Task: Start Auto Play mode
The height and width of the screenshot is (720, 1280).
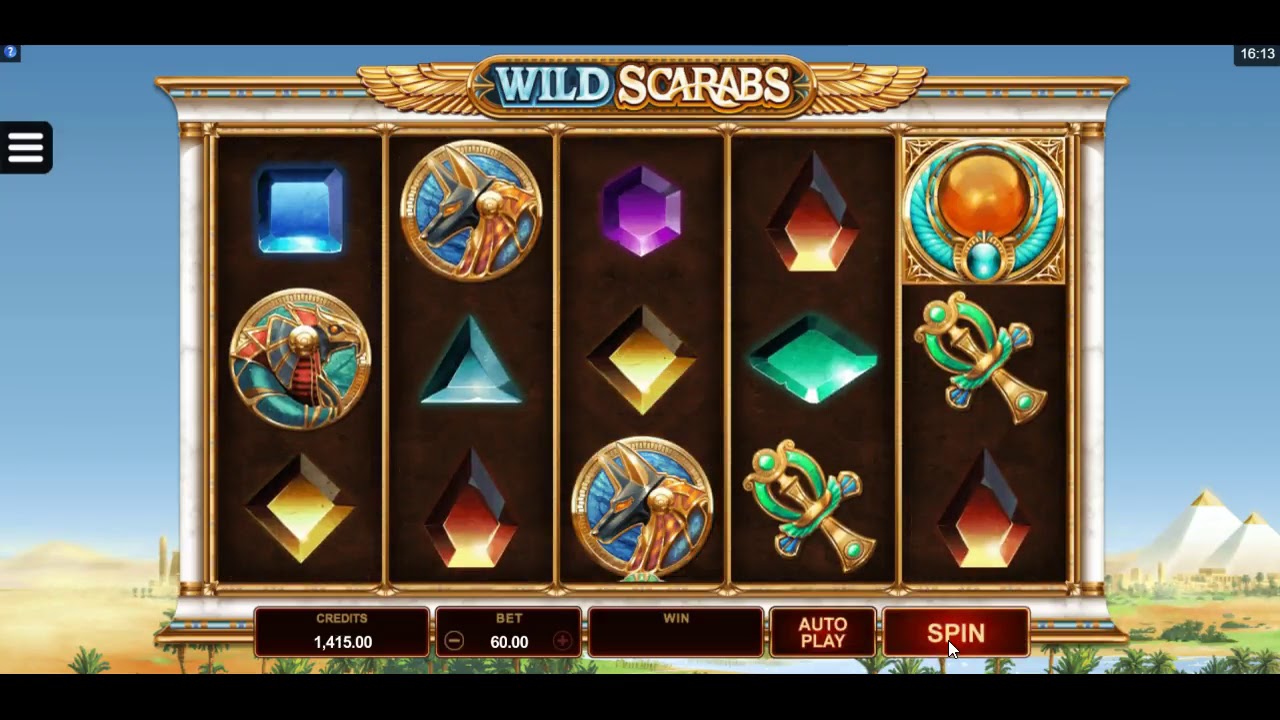Action: click(823, 633)
